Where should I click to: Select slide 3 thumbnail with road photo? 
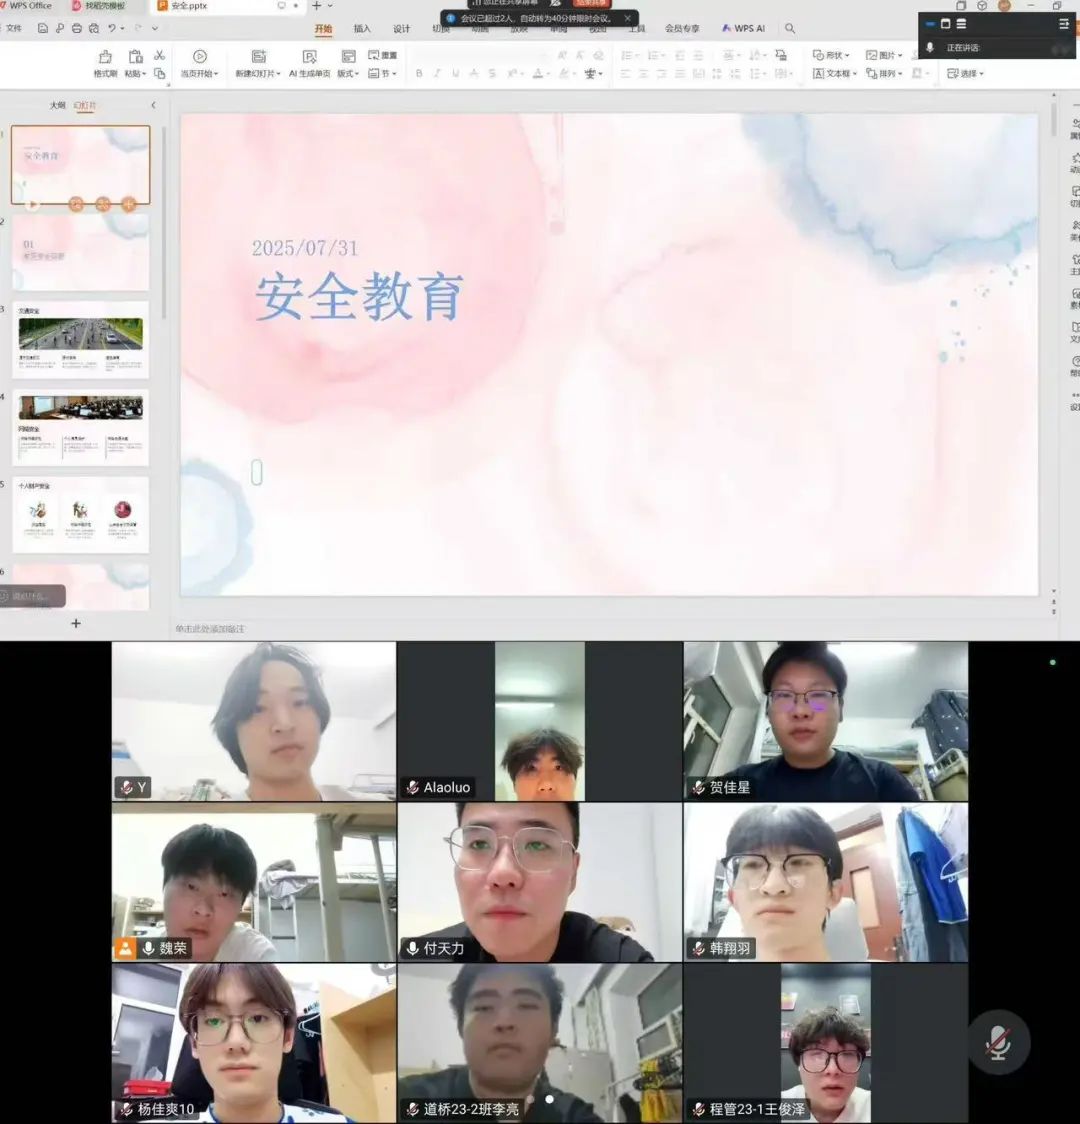point(80,340)
